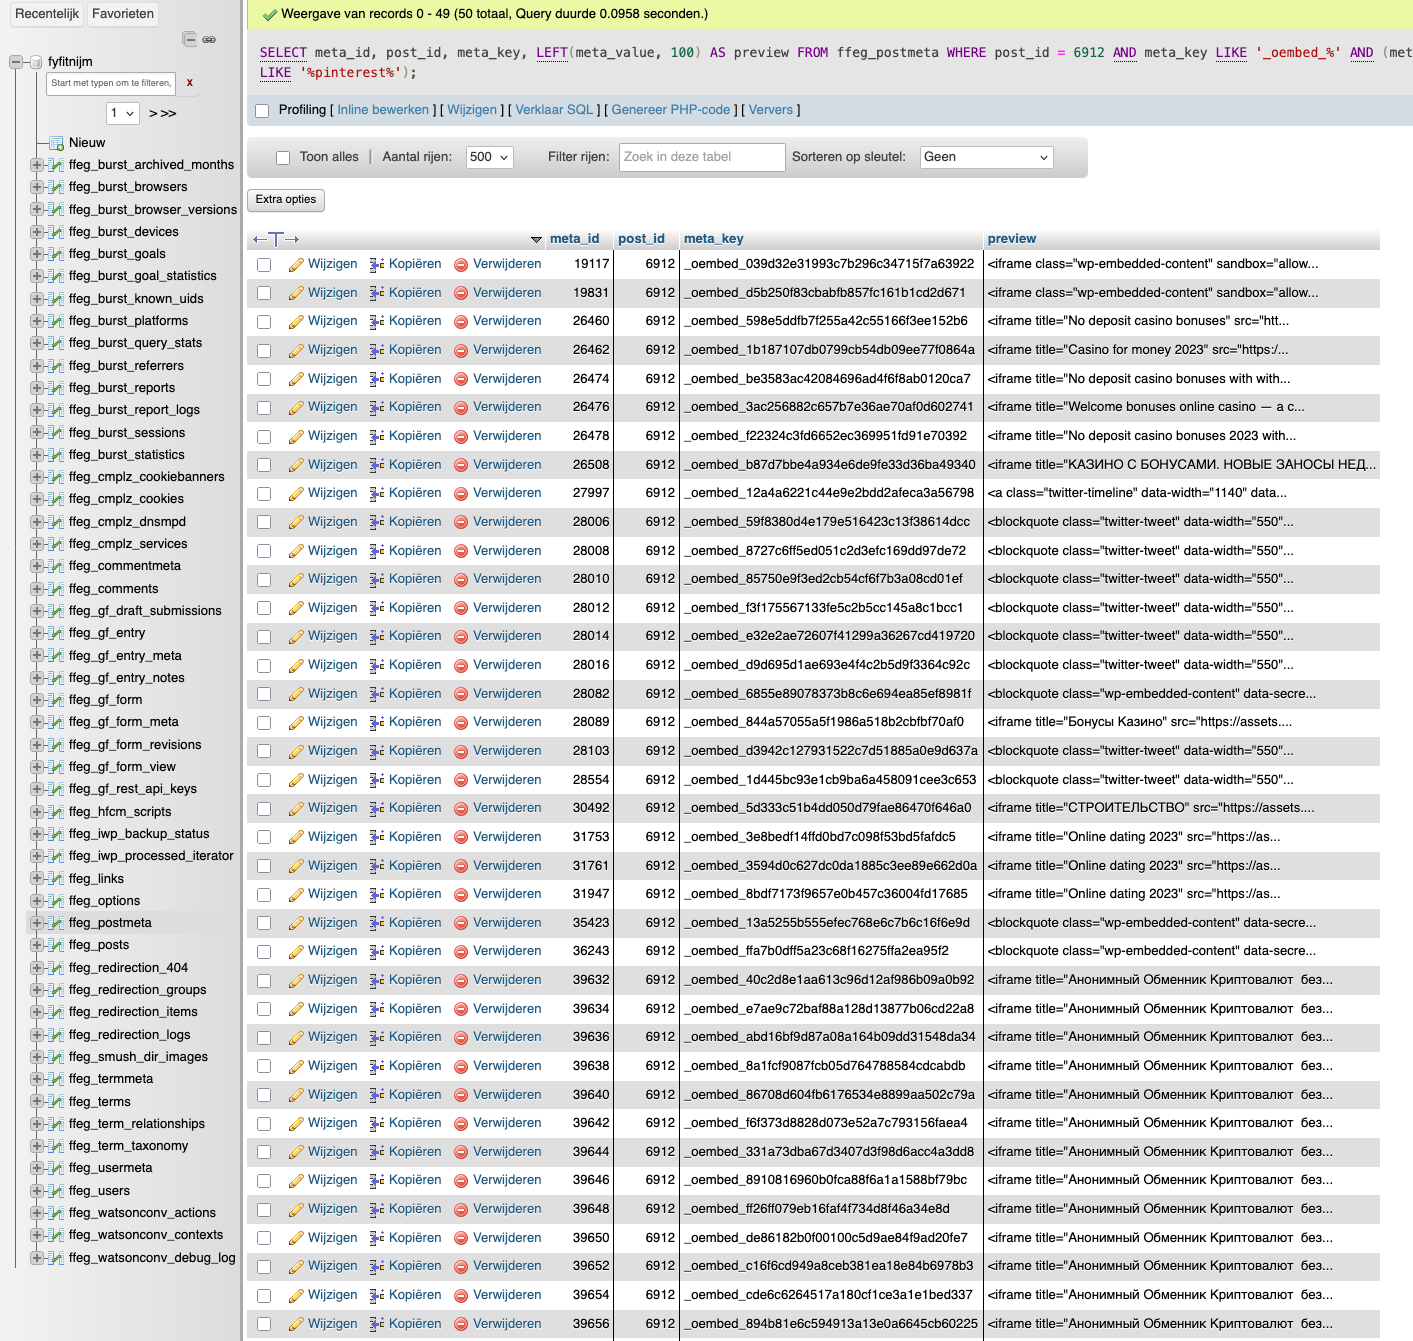
Task: Click red delete icon for row 35423
Action: pyautogui.click(x=461, y=924)
